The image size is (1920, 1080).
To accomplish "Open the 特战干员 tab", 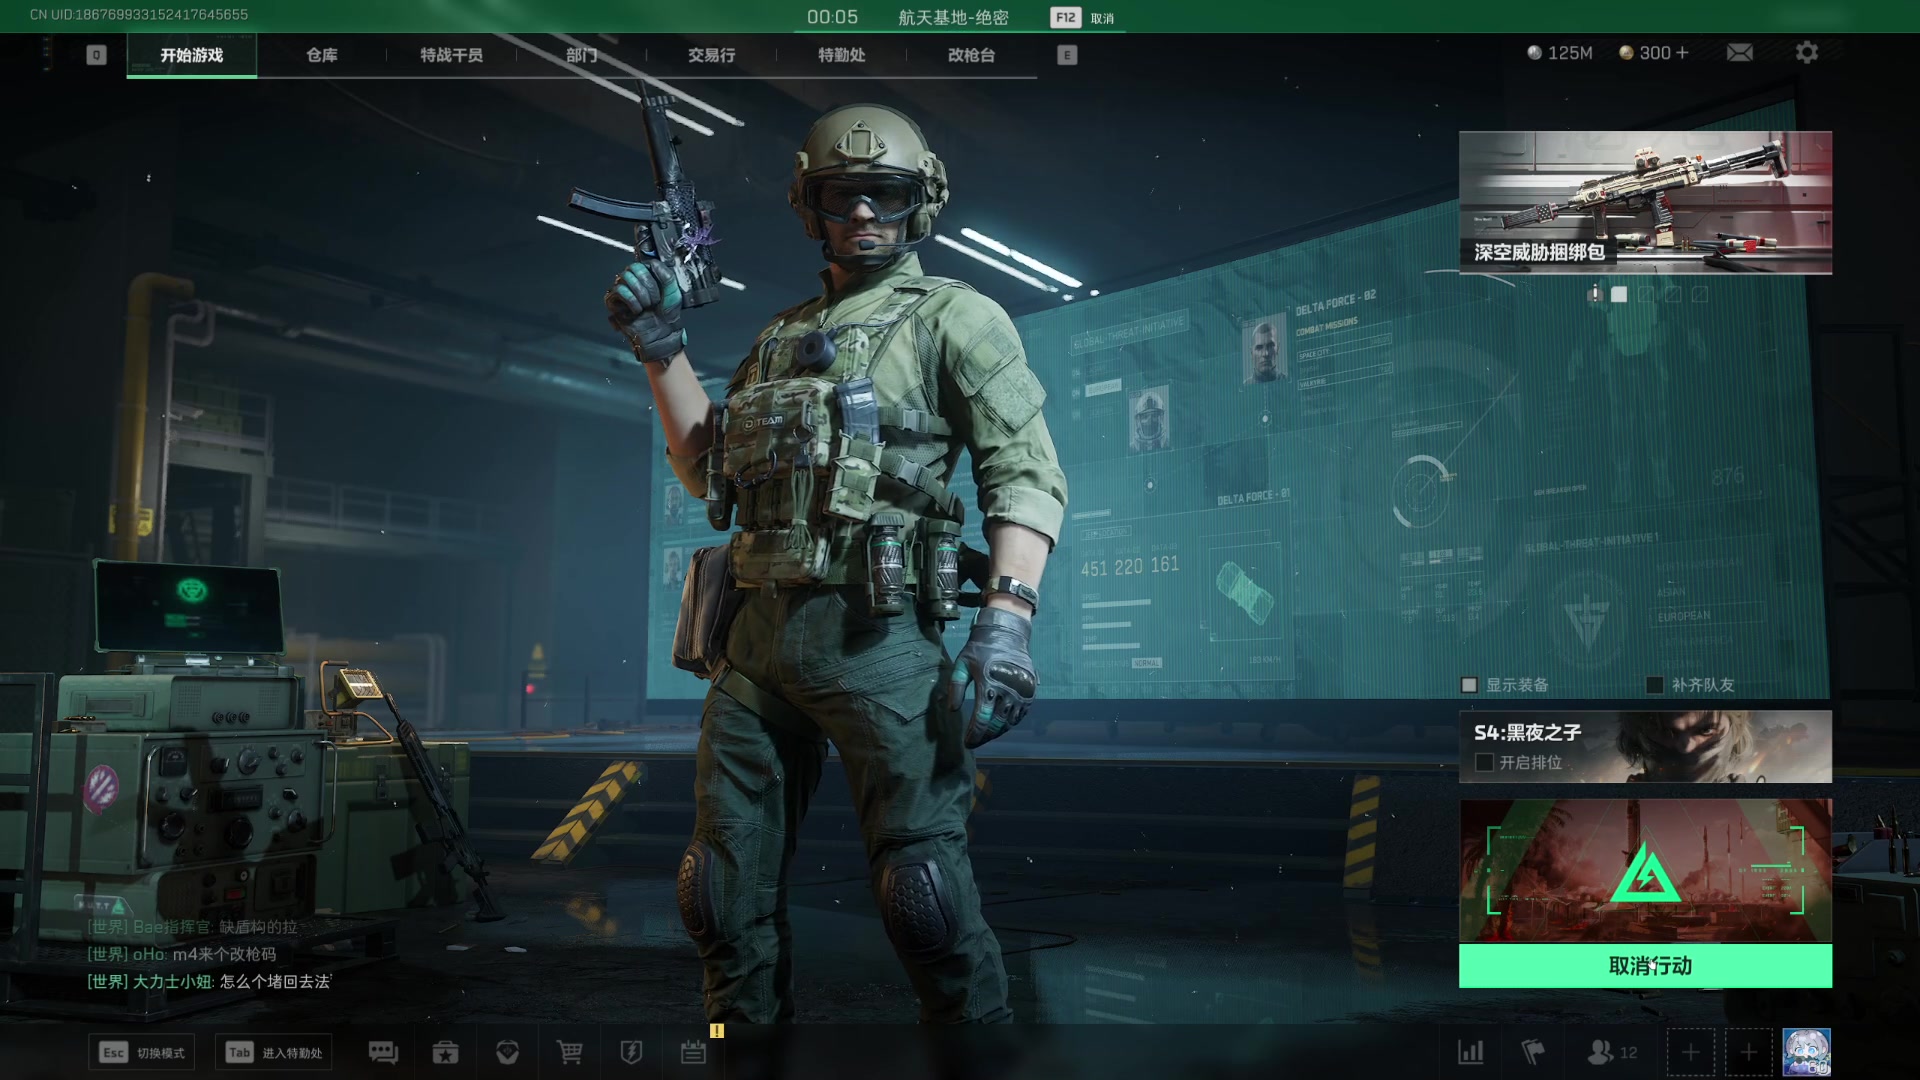I will (452, 55).
